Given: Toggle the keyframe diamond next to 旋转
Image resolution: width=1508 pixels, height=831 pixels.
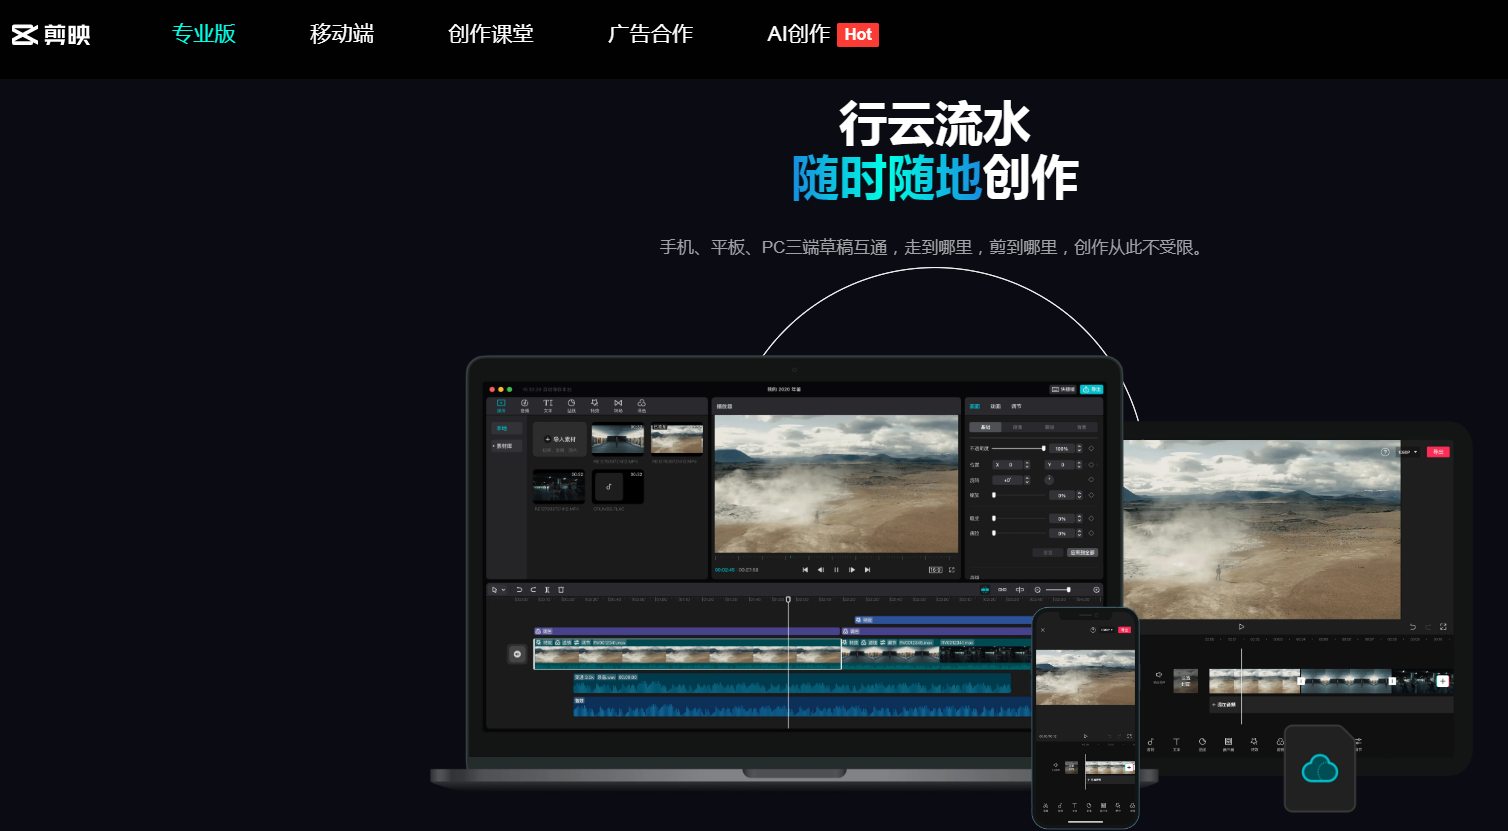Looking at the screenshot, I should point(1091,479).
